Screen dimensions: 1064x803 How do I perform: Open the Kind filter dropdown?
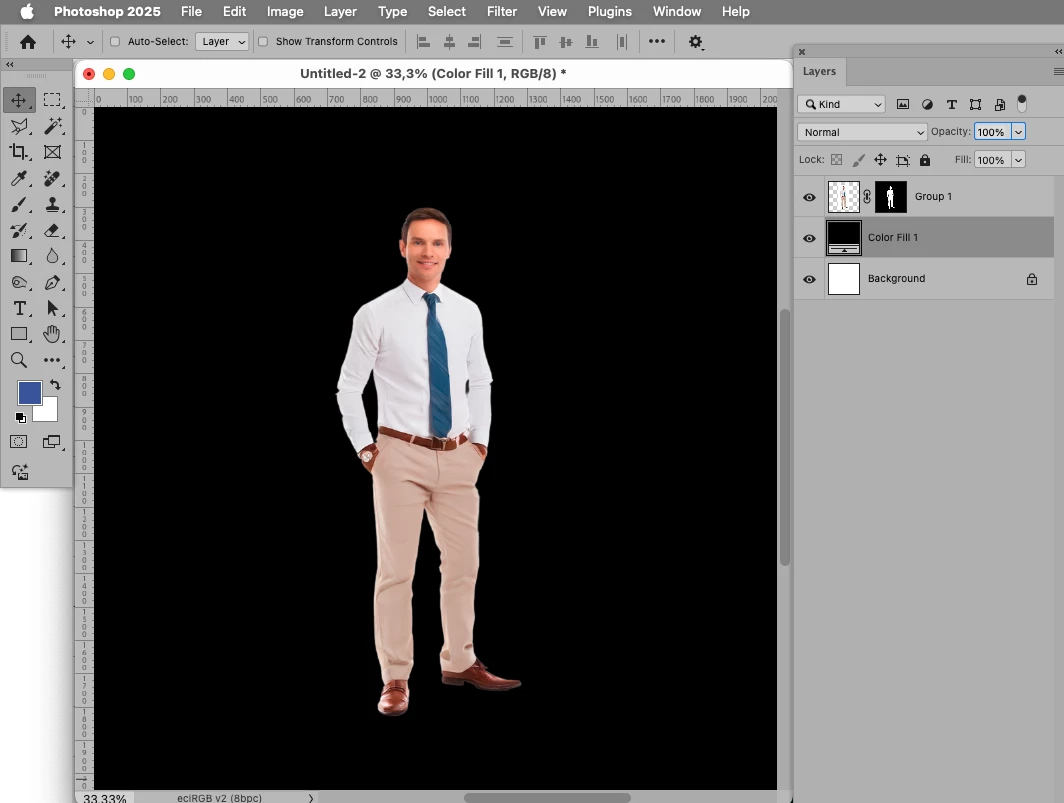coord(842,104)
